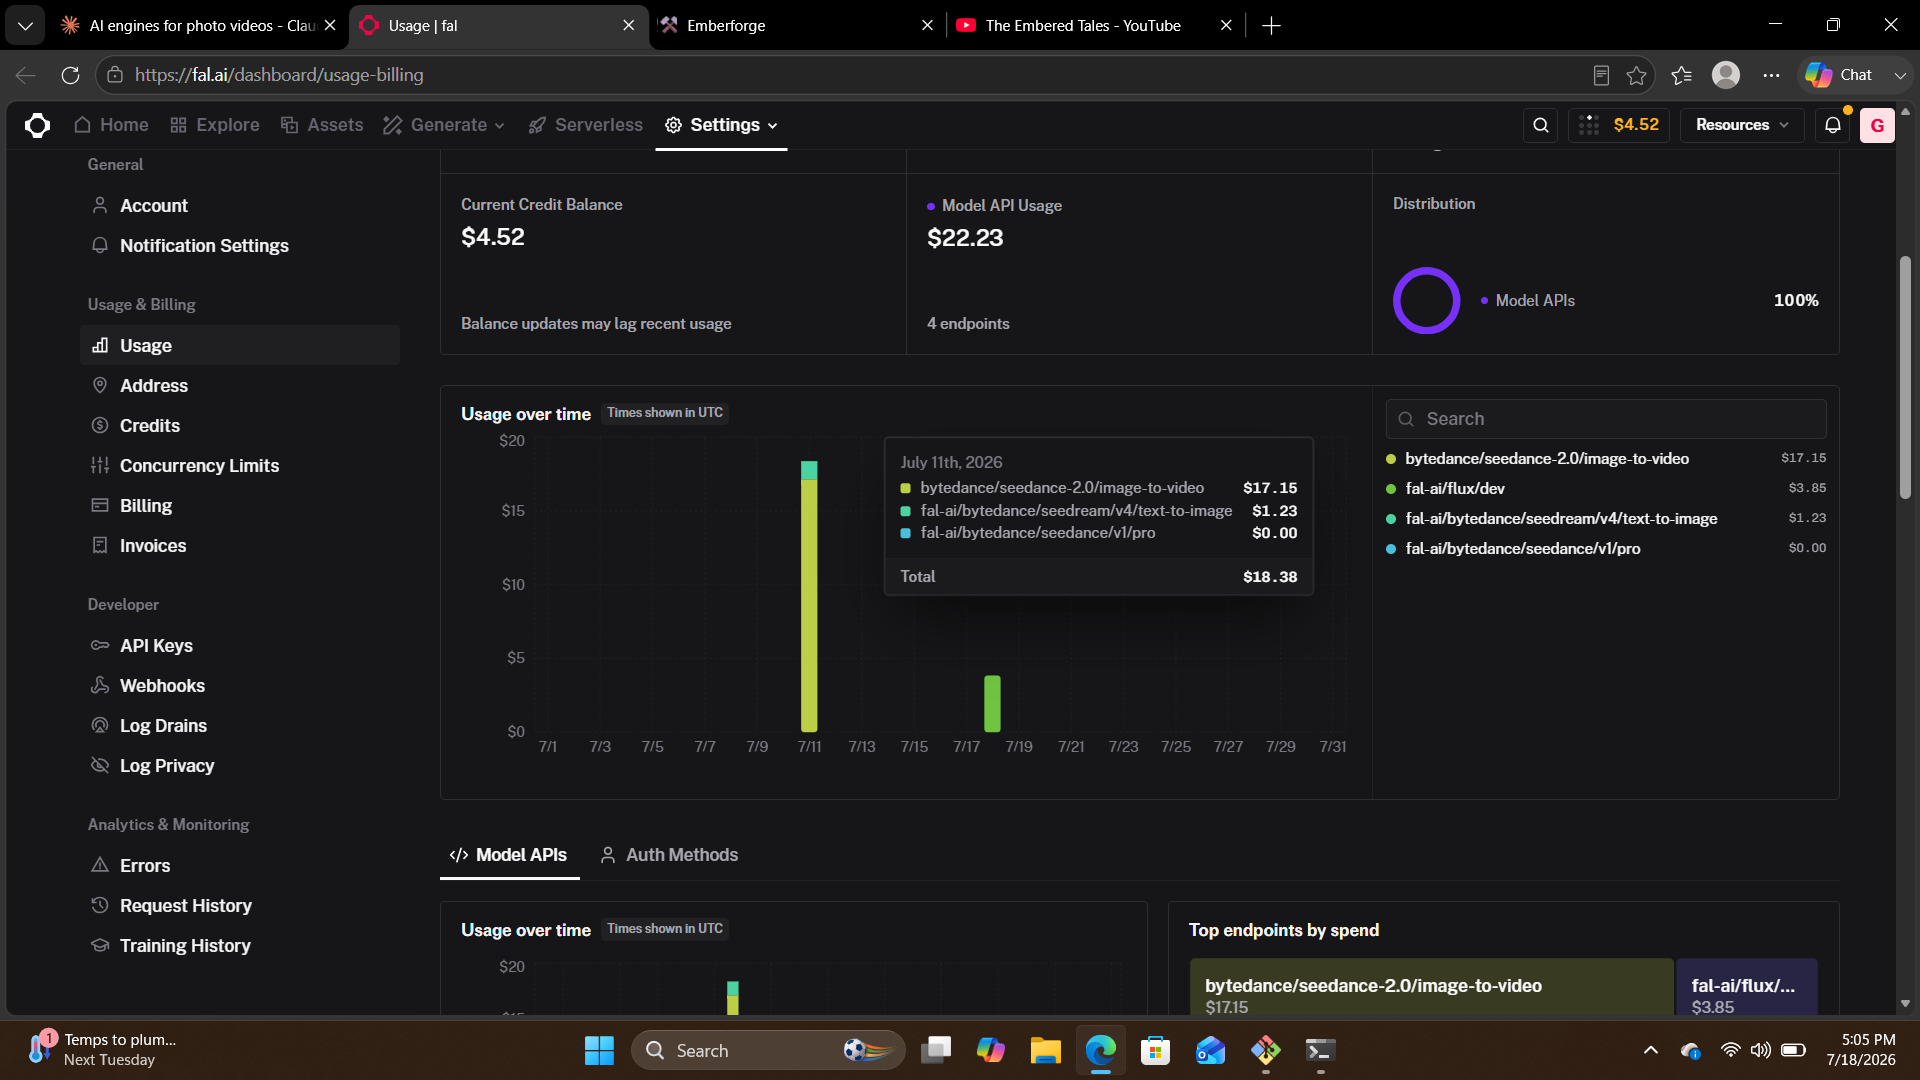Open the Billing page in the sidebar

click(240, 505)
